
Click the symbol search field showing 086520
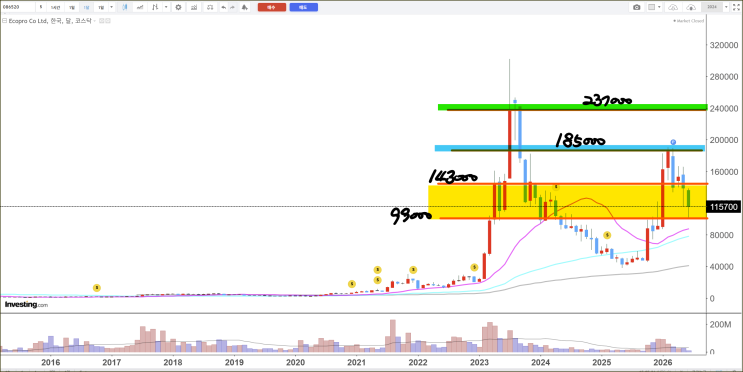pos(18,7)
